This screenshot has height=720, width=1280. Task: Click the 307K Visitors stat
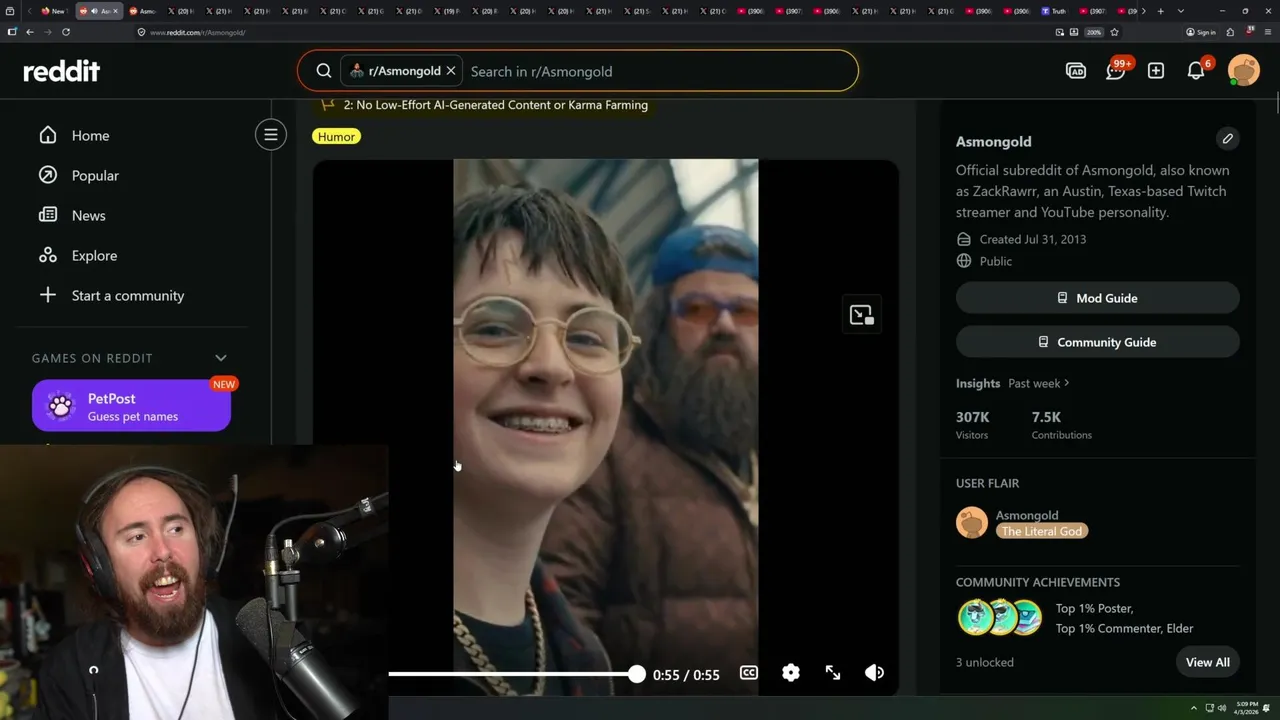click(973, 425)
